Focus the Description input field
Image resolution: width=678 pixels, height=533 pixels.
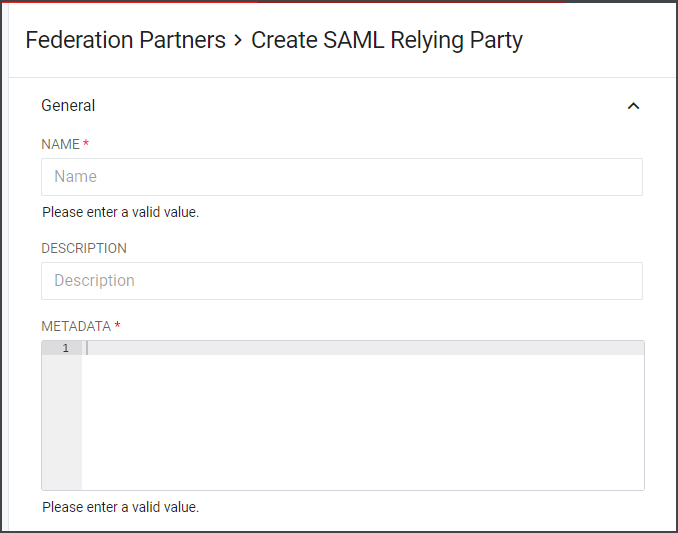tap(342, 281)
